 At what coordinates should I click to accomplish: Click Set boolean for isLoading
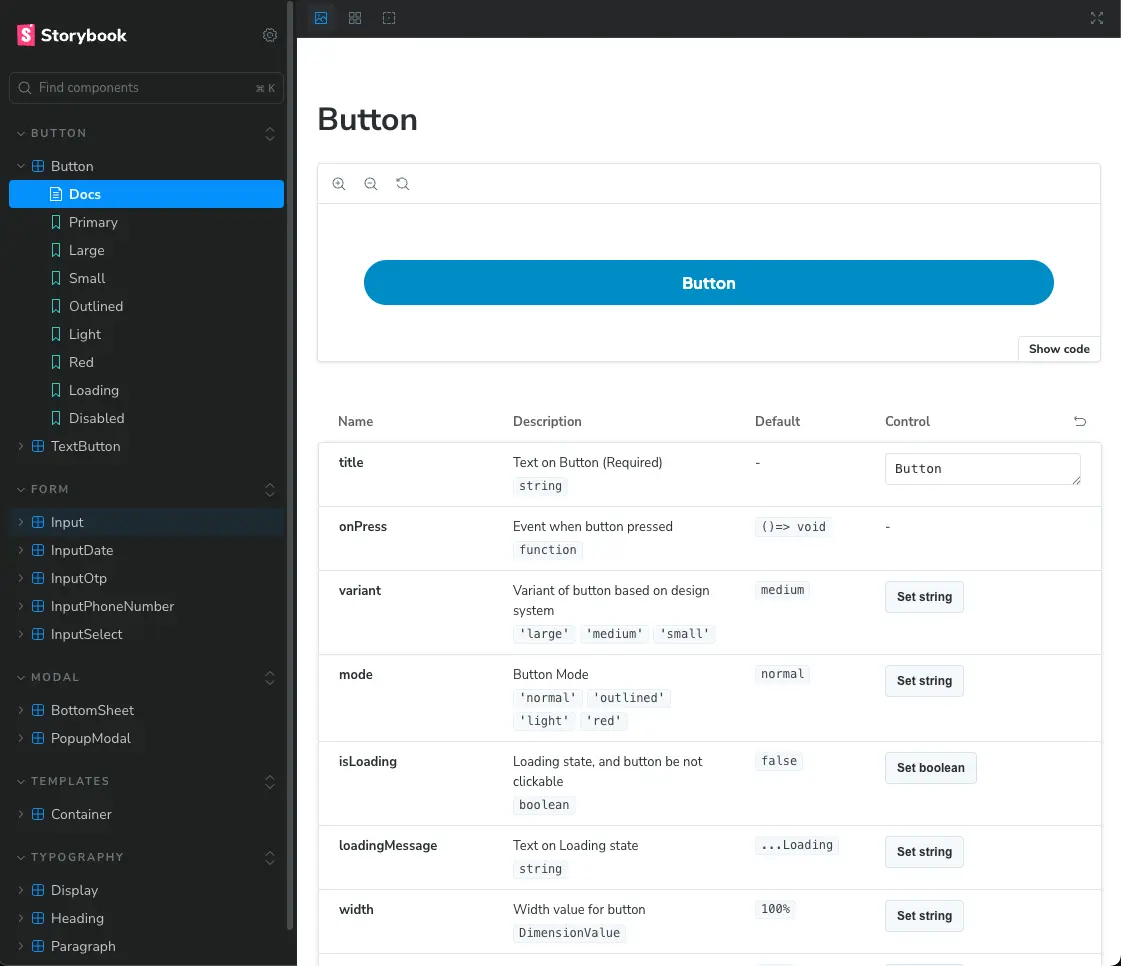930,767
